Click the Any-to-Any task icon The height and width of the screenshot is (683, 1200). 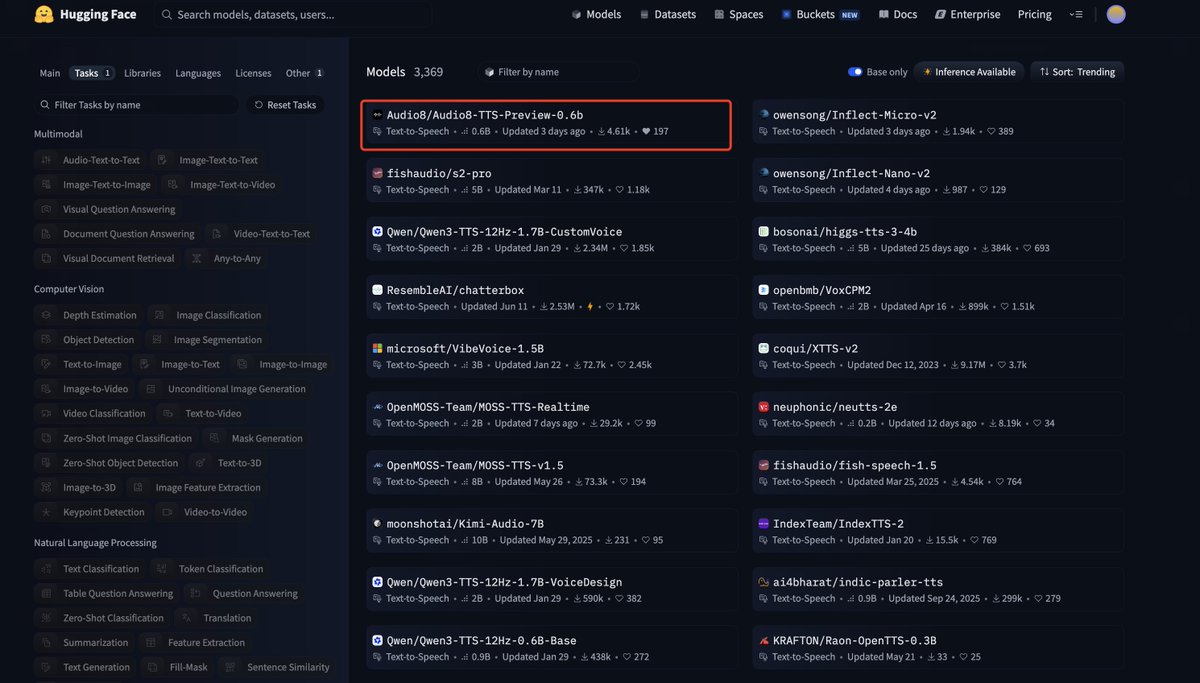[196, 258]
